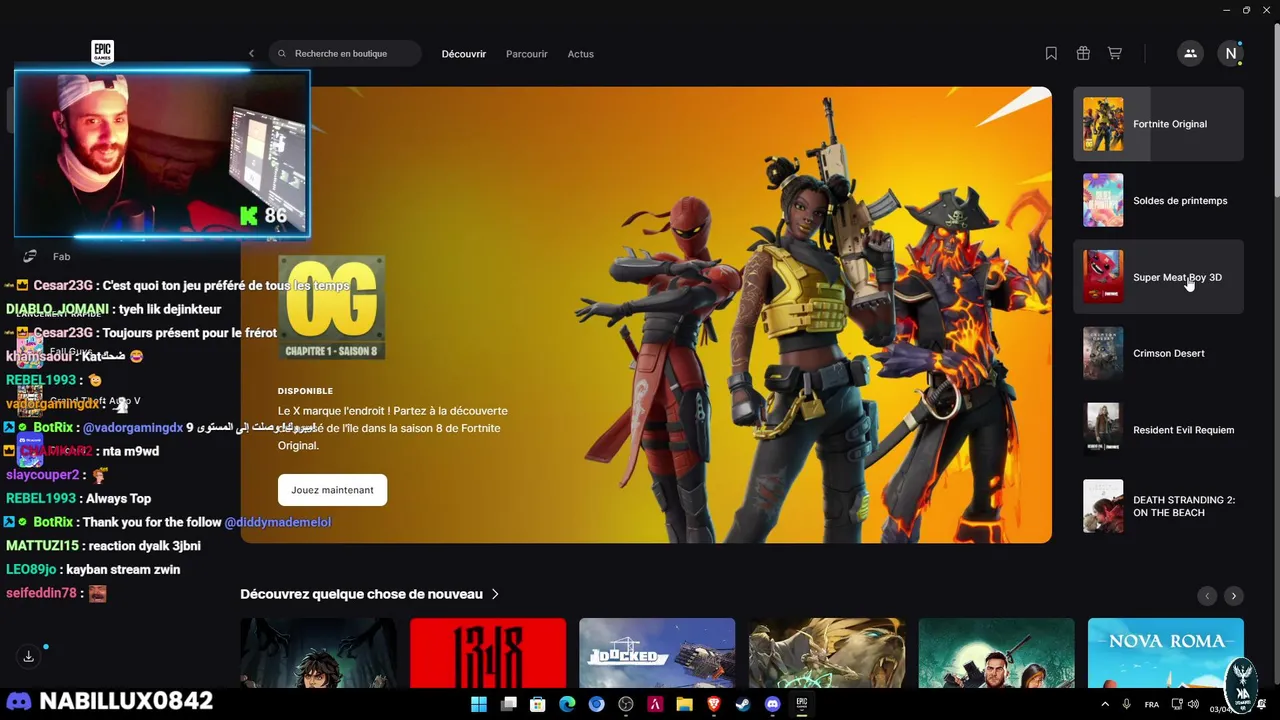The width and height of the screenshot is (1280, 720).
Task: Open the FRA language switcher
Action: (x=1152, y=705)
